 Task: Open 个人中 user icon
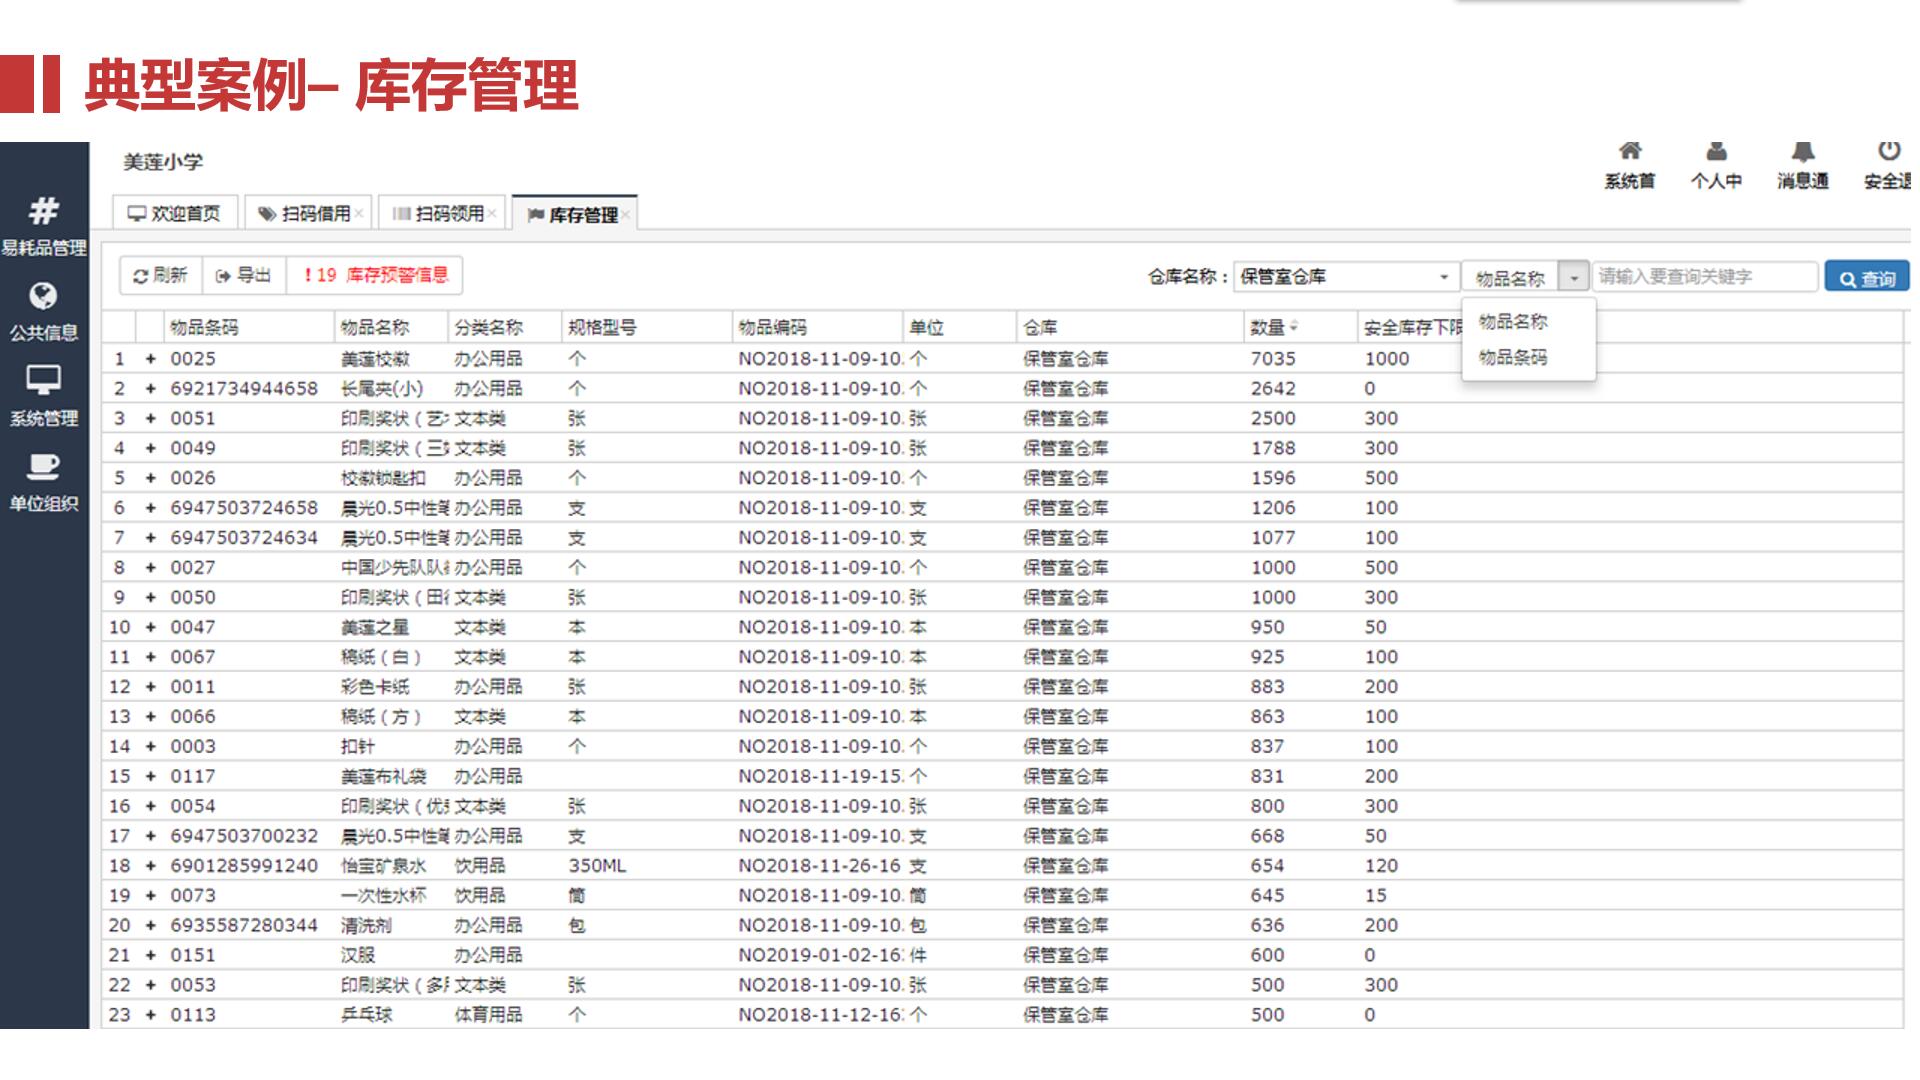1716,151
